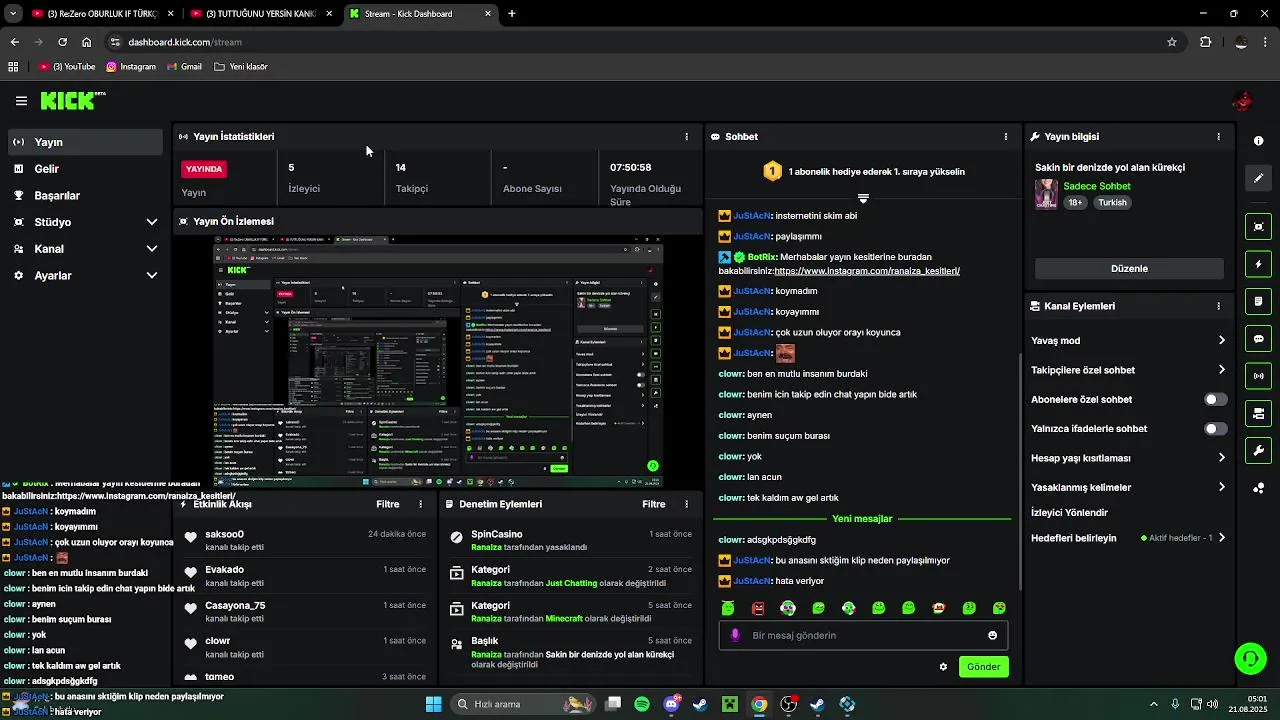Open YouTube bookmark in bookmarks bar

click(67, 67)
